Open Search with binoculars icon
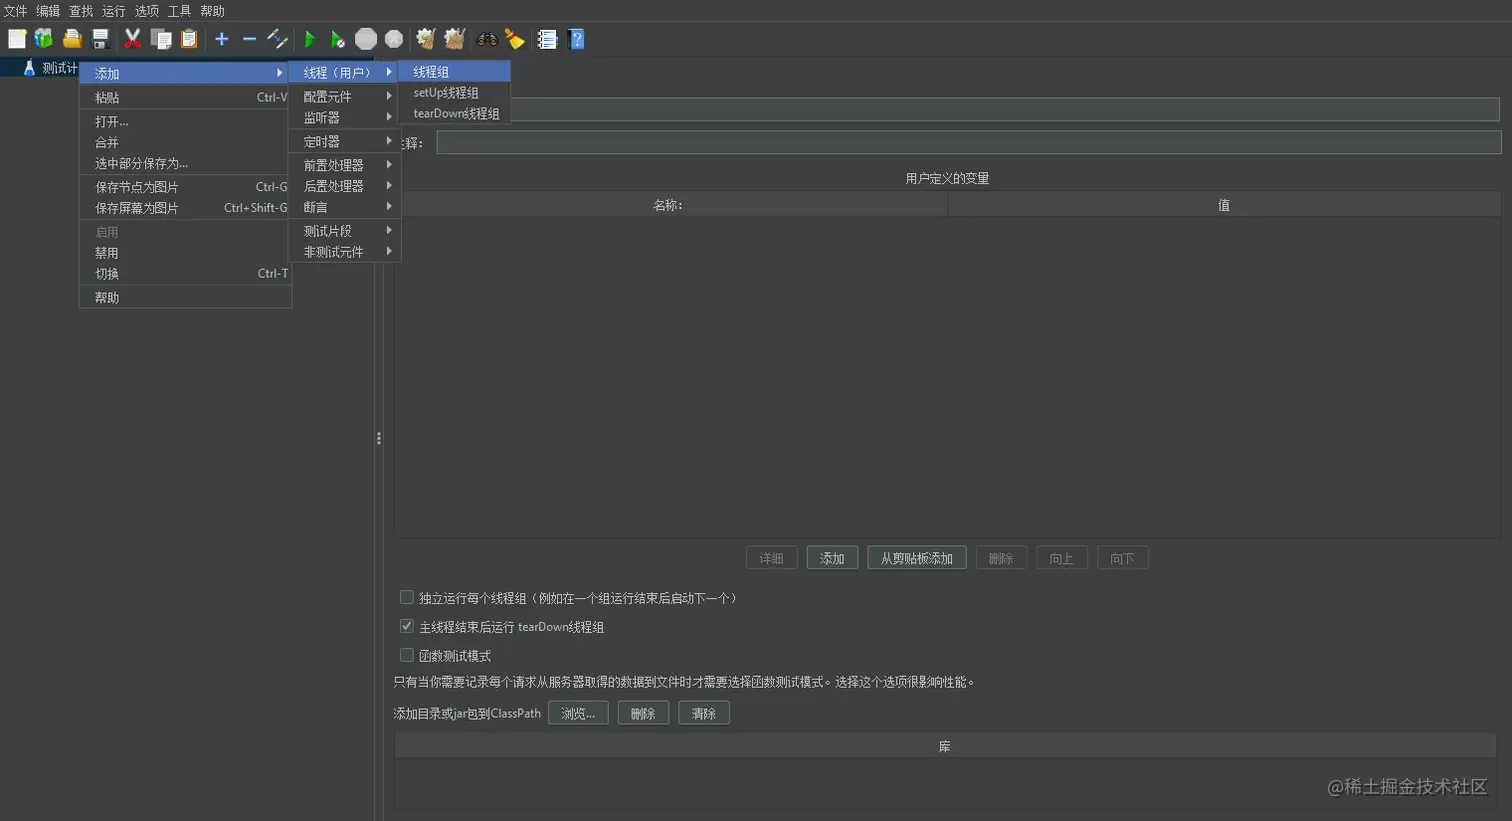 point(487,39)
